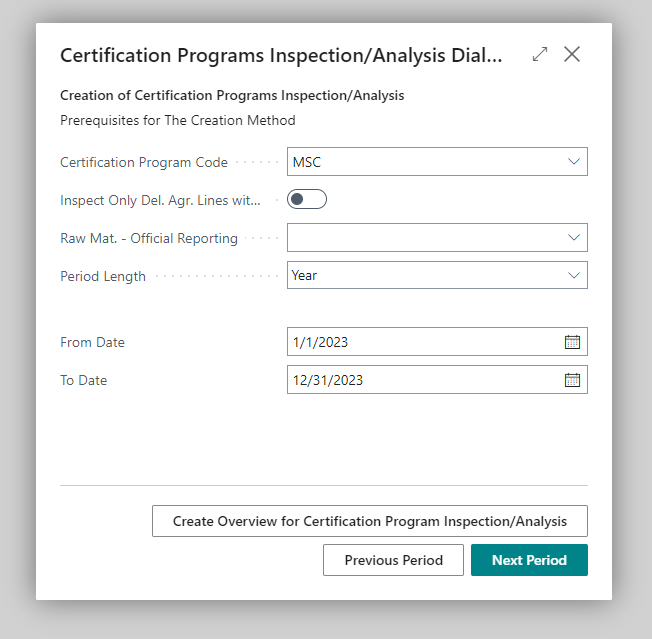Click the chevron arrow in Certification Program Code
Image resolution: width=652 pixels, height=639 pixels.
(574, 162)
